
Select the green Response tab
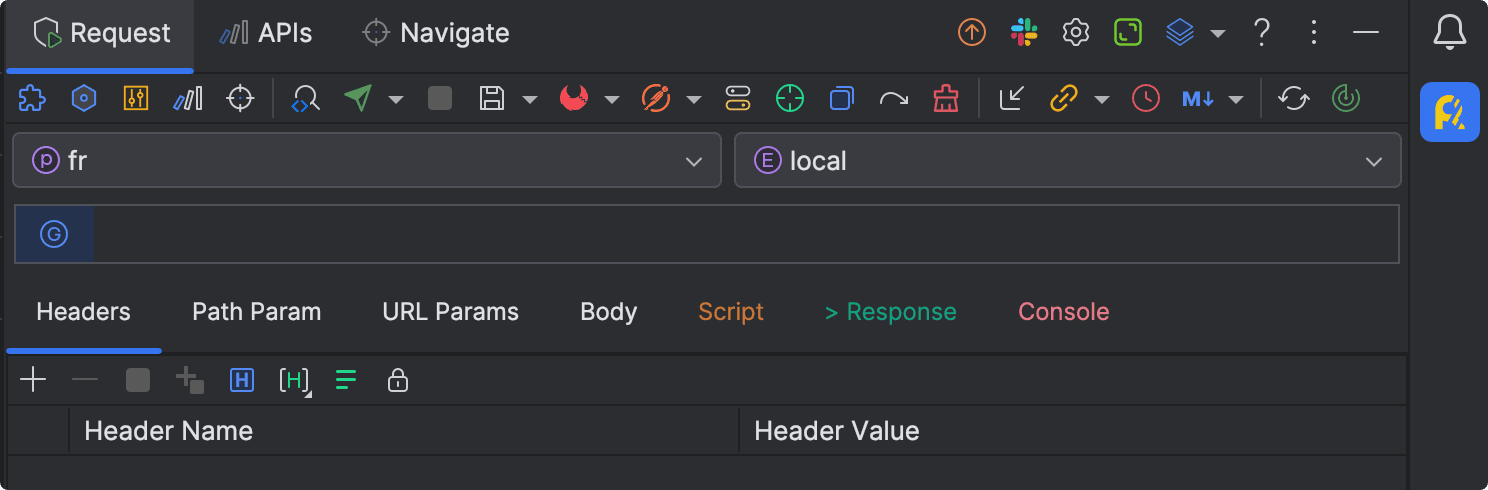[x=891, y=312]
